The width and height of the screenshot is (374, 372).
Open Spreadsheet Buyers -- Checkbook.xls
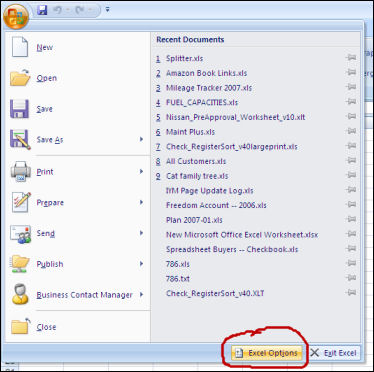point(232,249)
